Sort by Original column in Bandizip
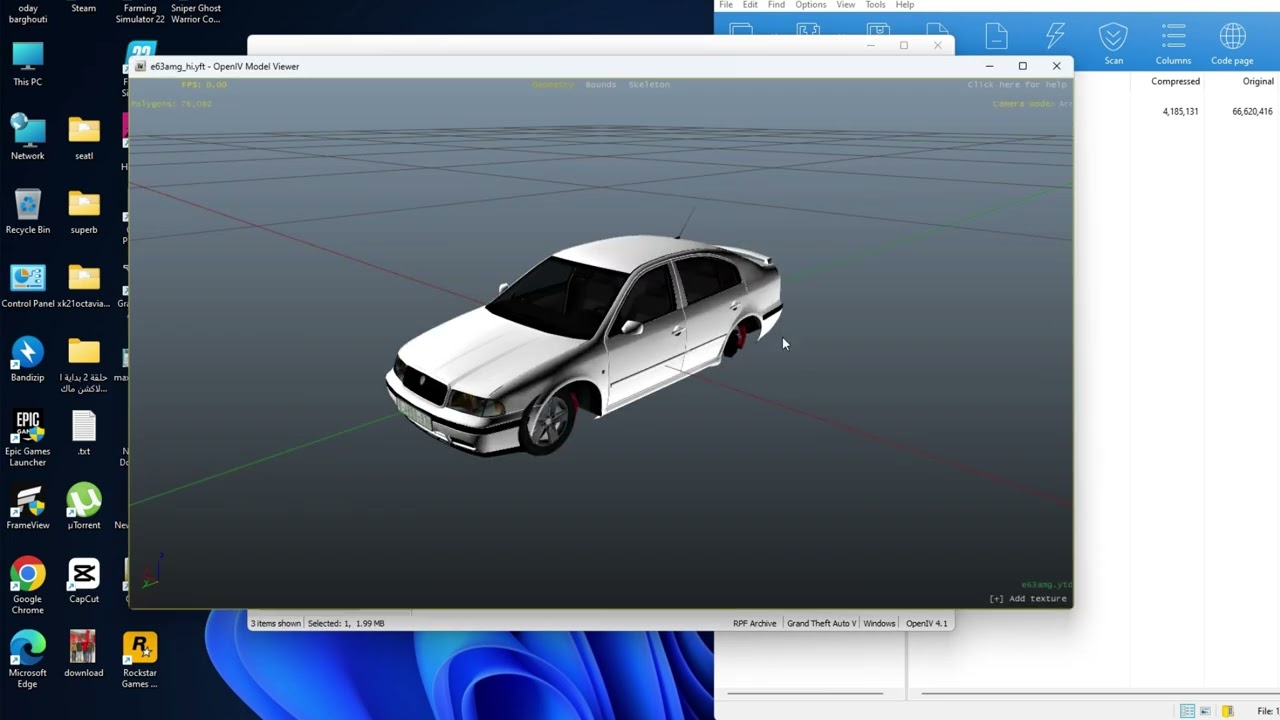The image size is (1280, 720). 1258,82
